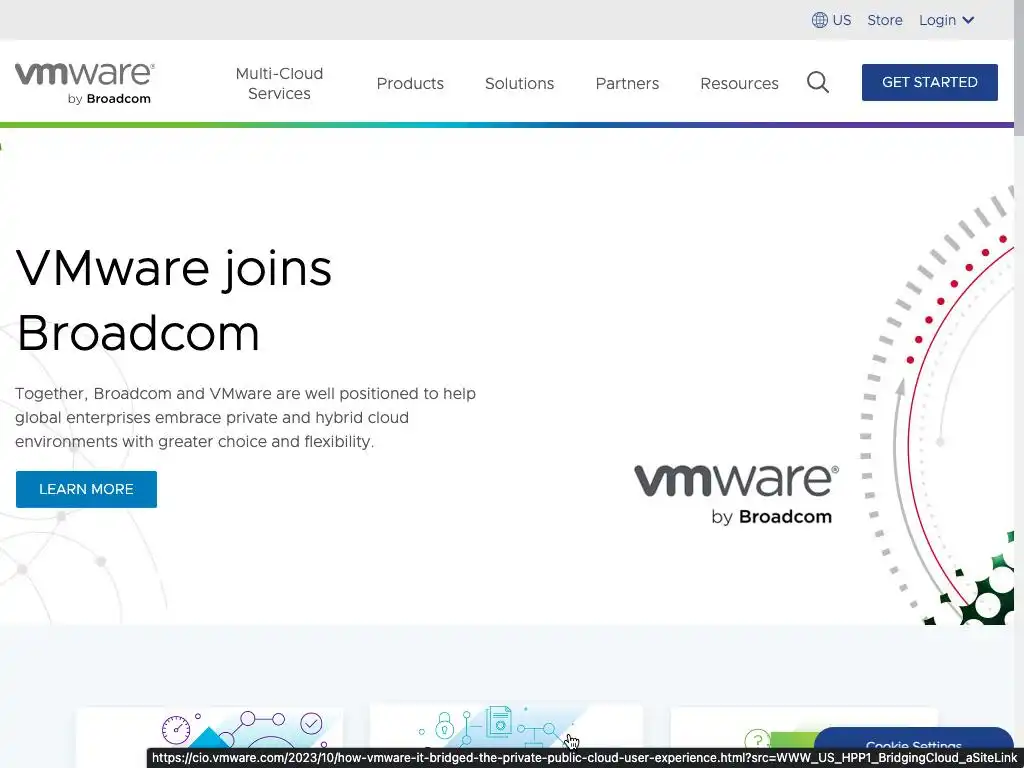Open the card with padlock and document illustration
This screenshot has height=768, width=1024.
click(x=506, y=726)
